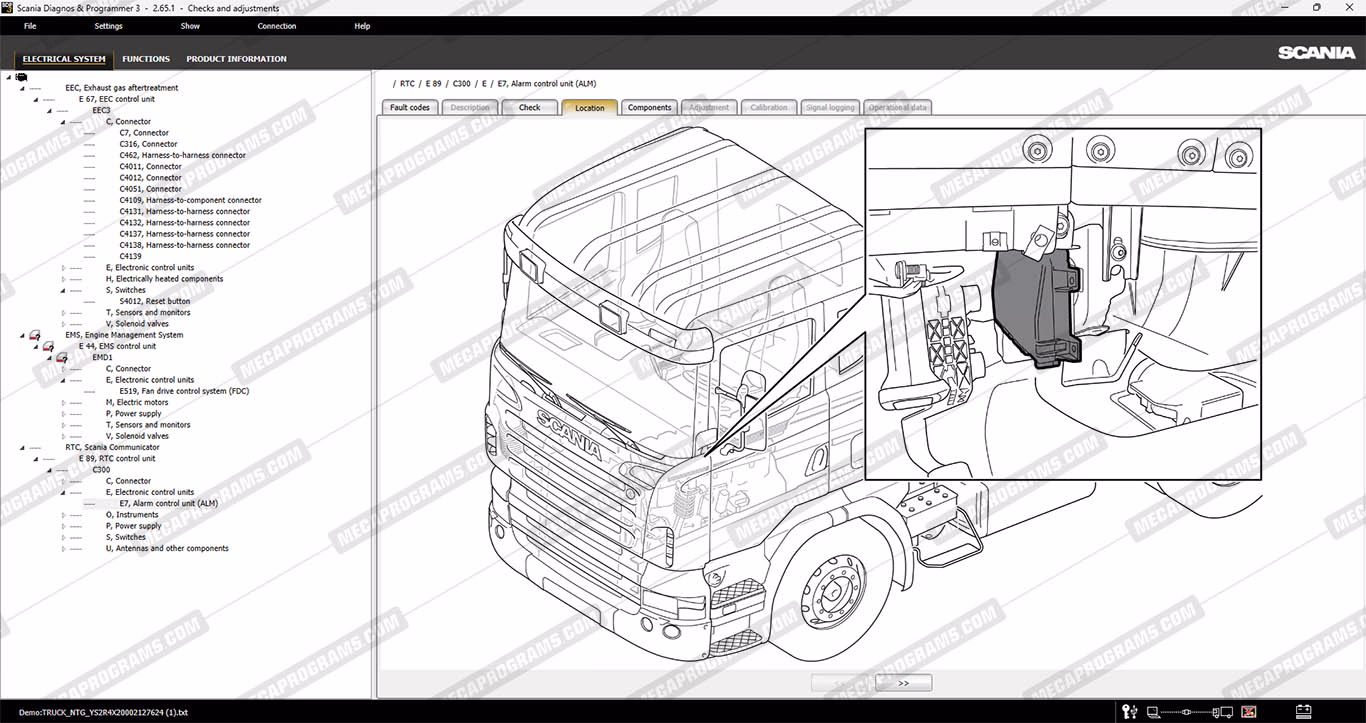Viewport: 1366px width, 723px height.
Task: Click the Demo file name in status bar
Action: point(103,712)
